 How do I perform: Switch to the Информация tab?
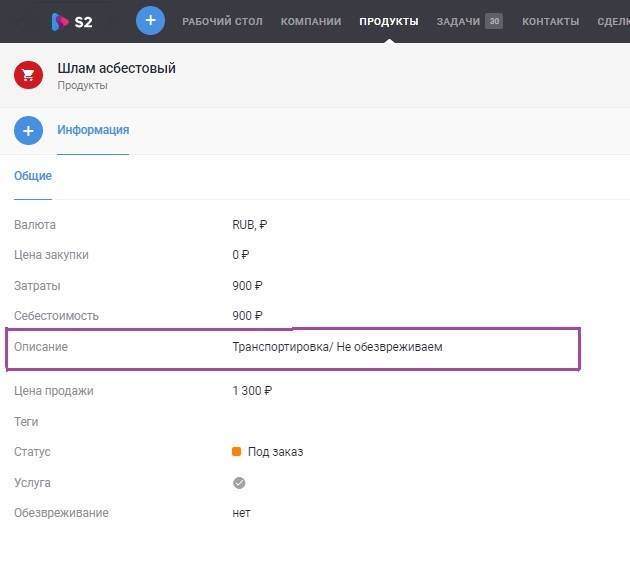(x=93, y=130)
